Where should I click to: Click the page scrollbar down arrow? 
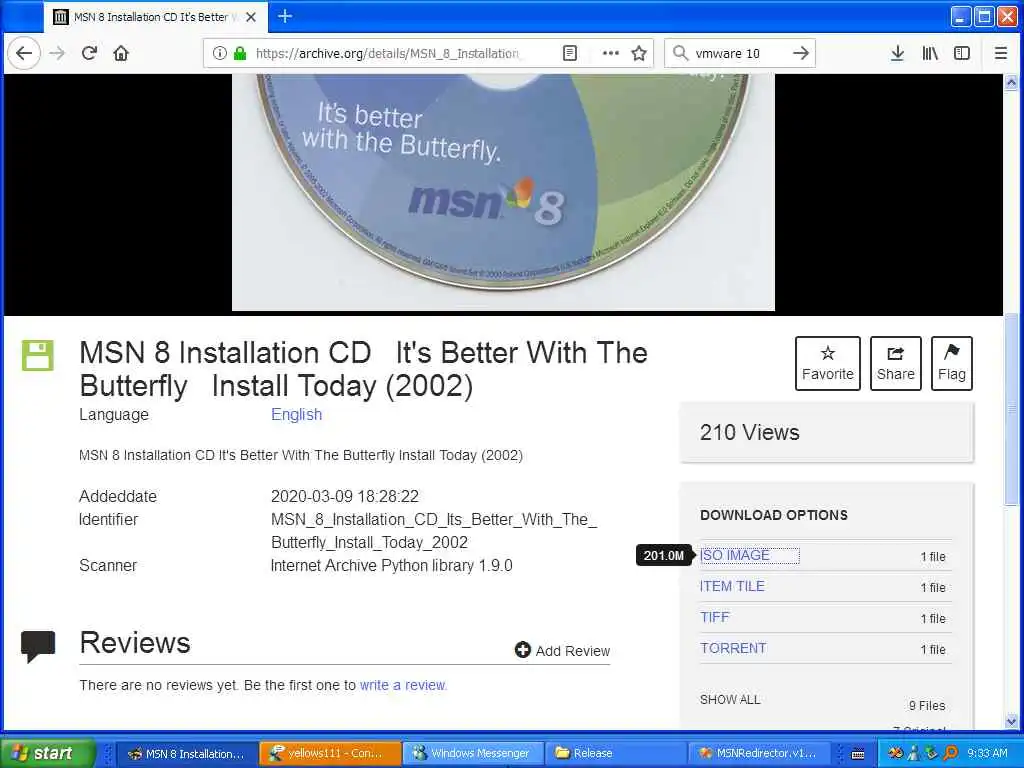[1011, 722]
